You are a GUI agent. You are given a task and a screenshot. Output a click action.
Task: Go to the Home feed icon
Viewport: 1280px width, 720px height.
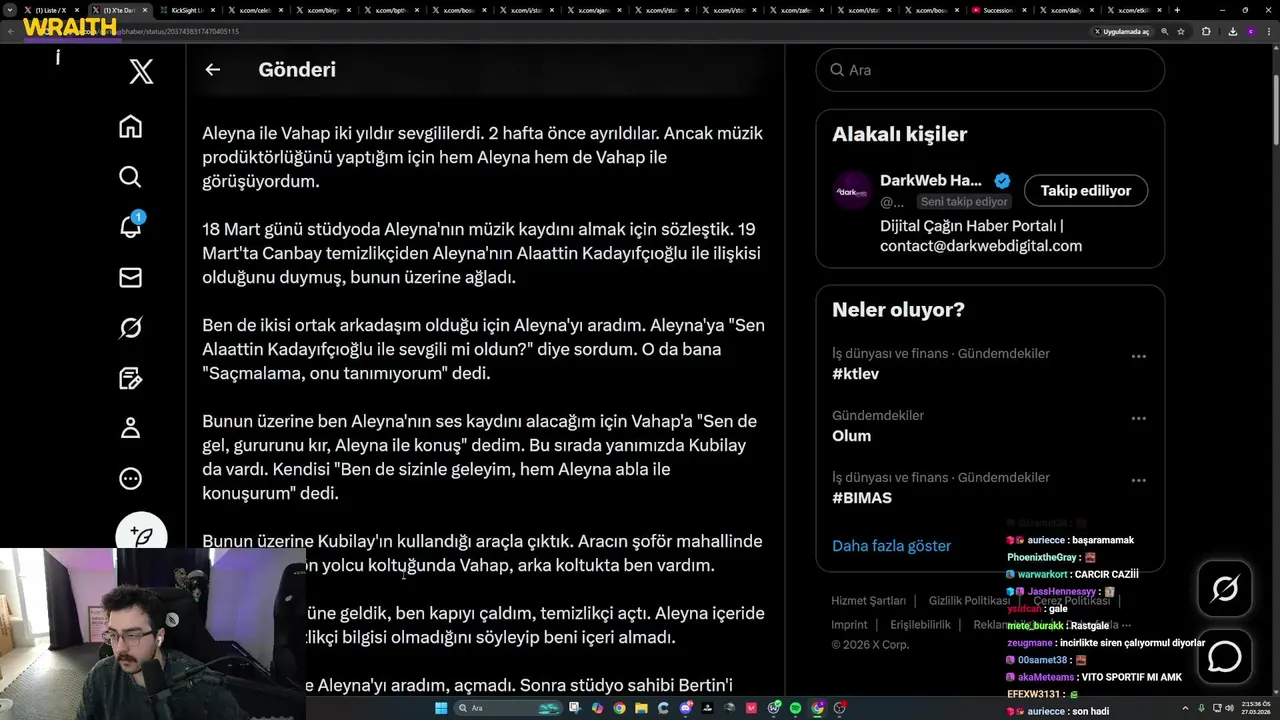point(130,127)
